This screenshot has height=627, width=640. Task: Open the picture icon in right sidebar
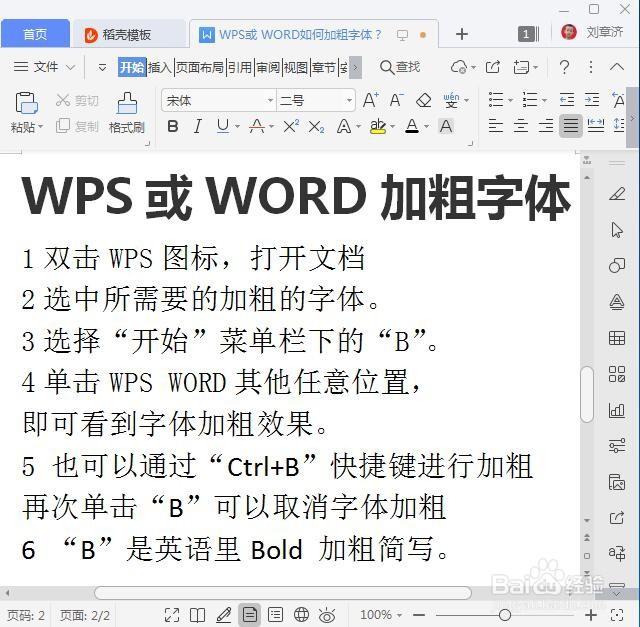(617, 482)
